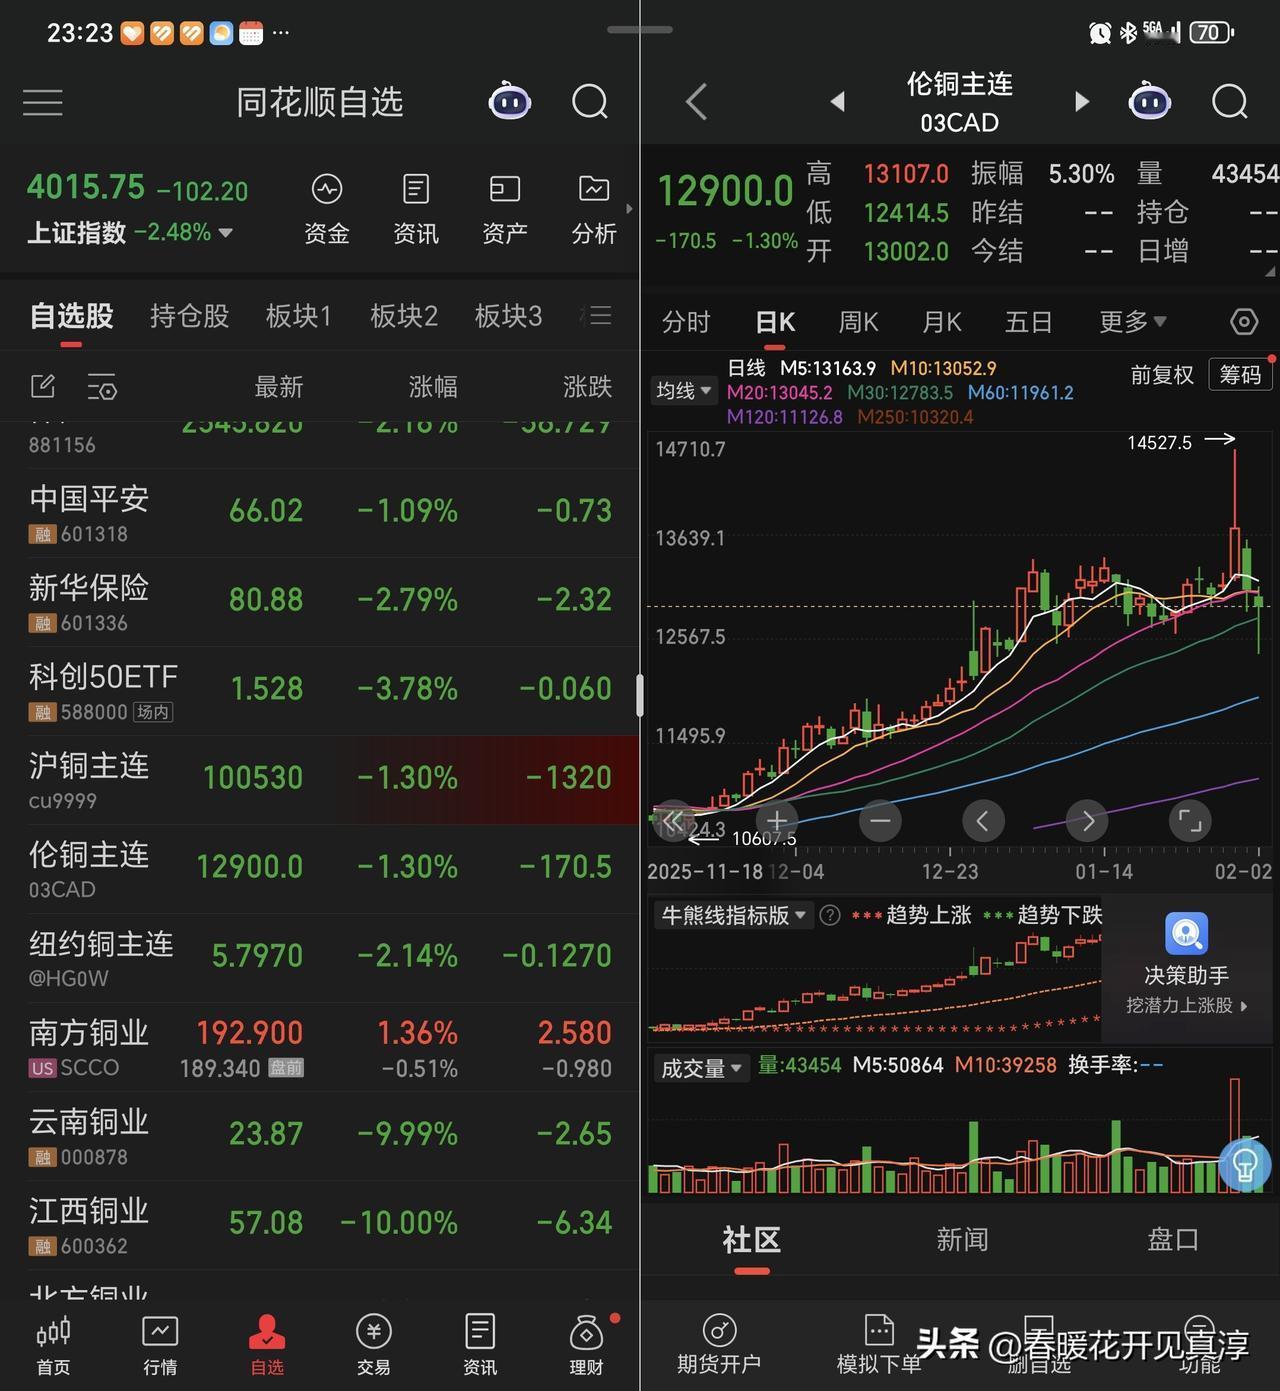Open 期货开户 at bottom bar
The image size is (1280, 1391).
point(719,1345)
